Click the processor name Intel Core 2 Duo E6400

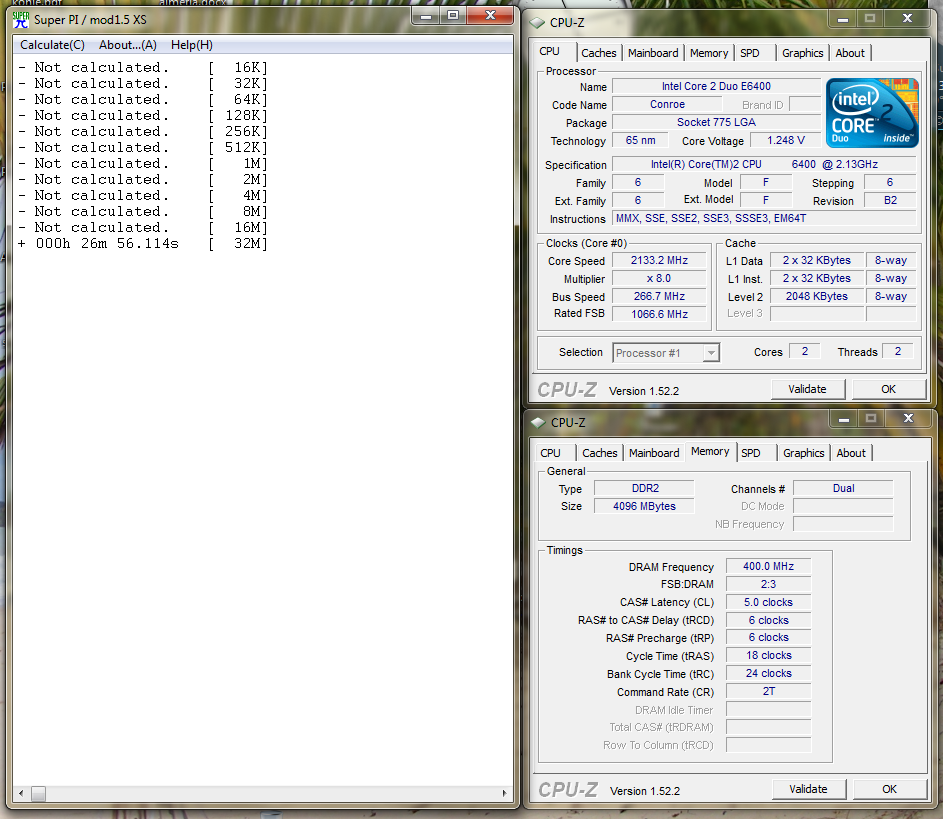(716, 87)
